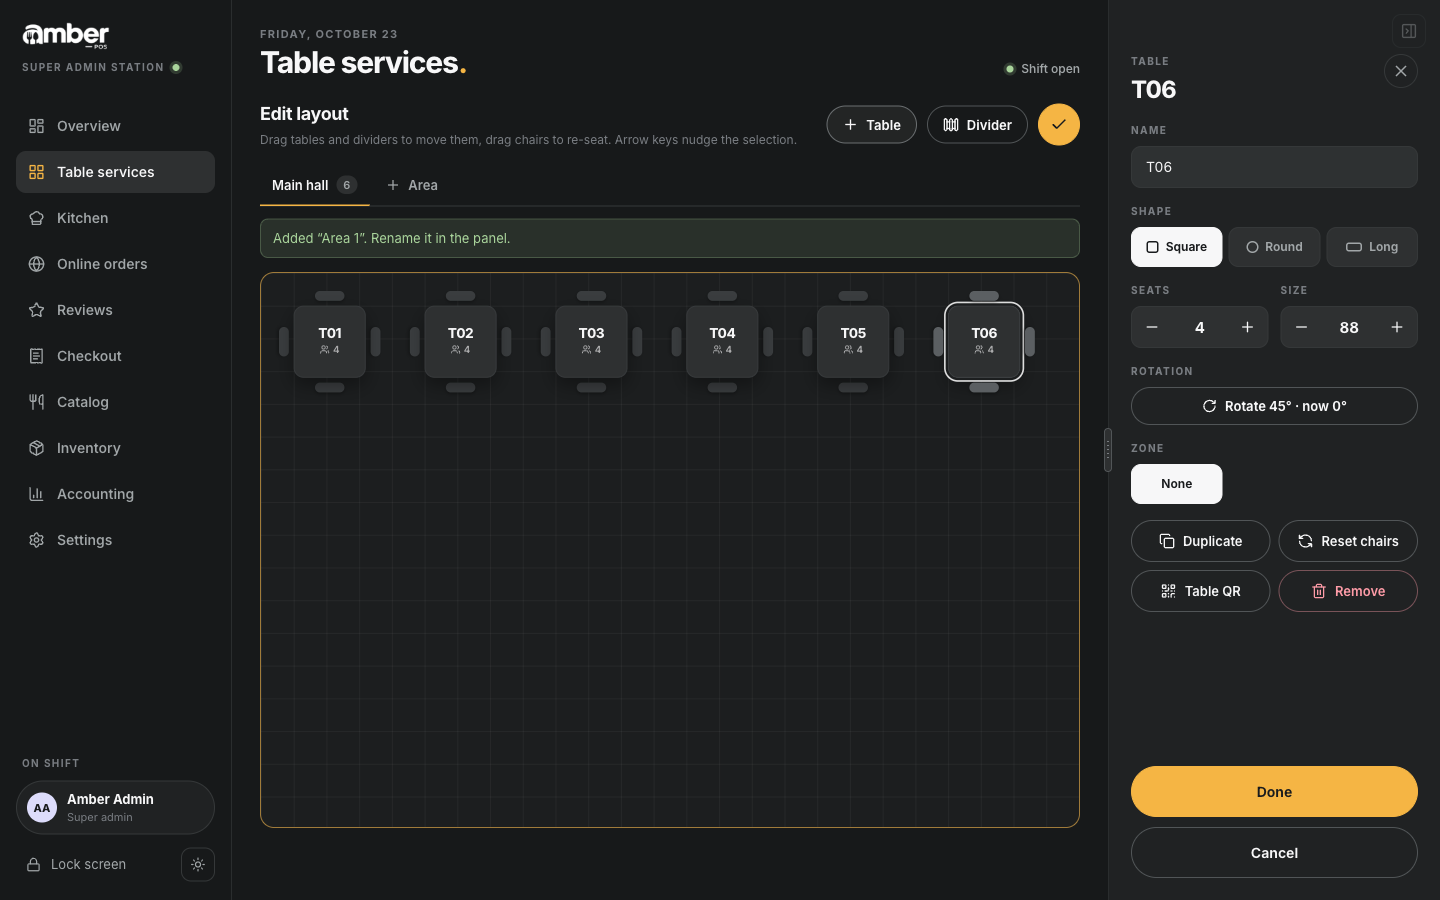Open Inventory page

pyautogui.click(x=115, y=448)
